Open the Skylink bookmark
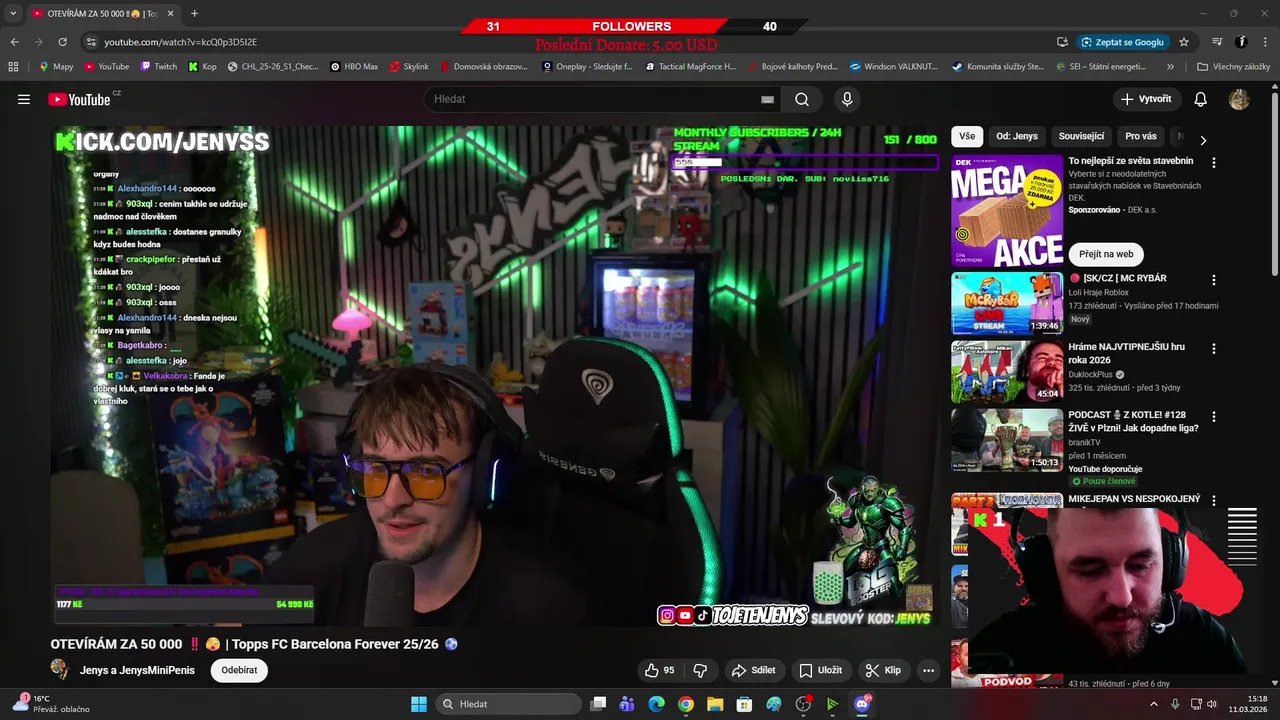This screenshot has width=1280, height=720. pyautogui.click(x=409, y=67)
